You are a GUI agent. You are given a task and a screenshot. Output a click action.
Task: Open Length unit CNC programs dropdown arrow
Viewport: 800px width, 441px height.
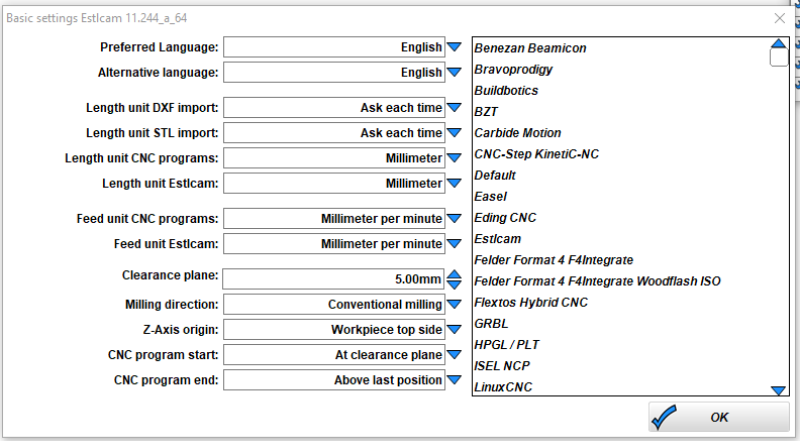tap(454, 158)
